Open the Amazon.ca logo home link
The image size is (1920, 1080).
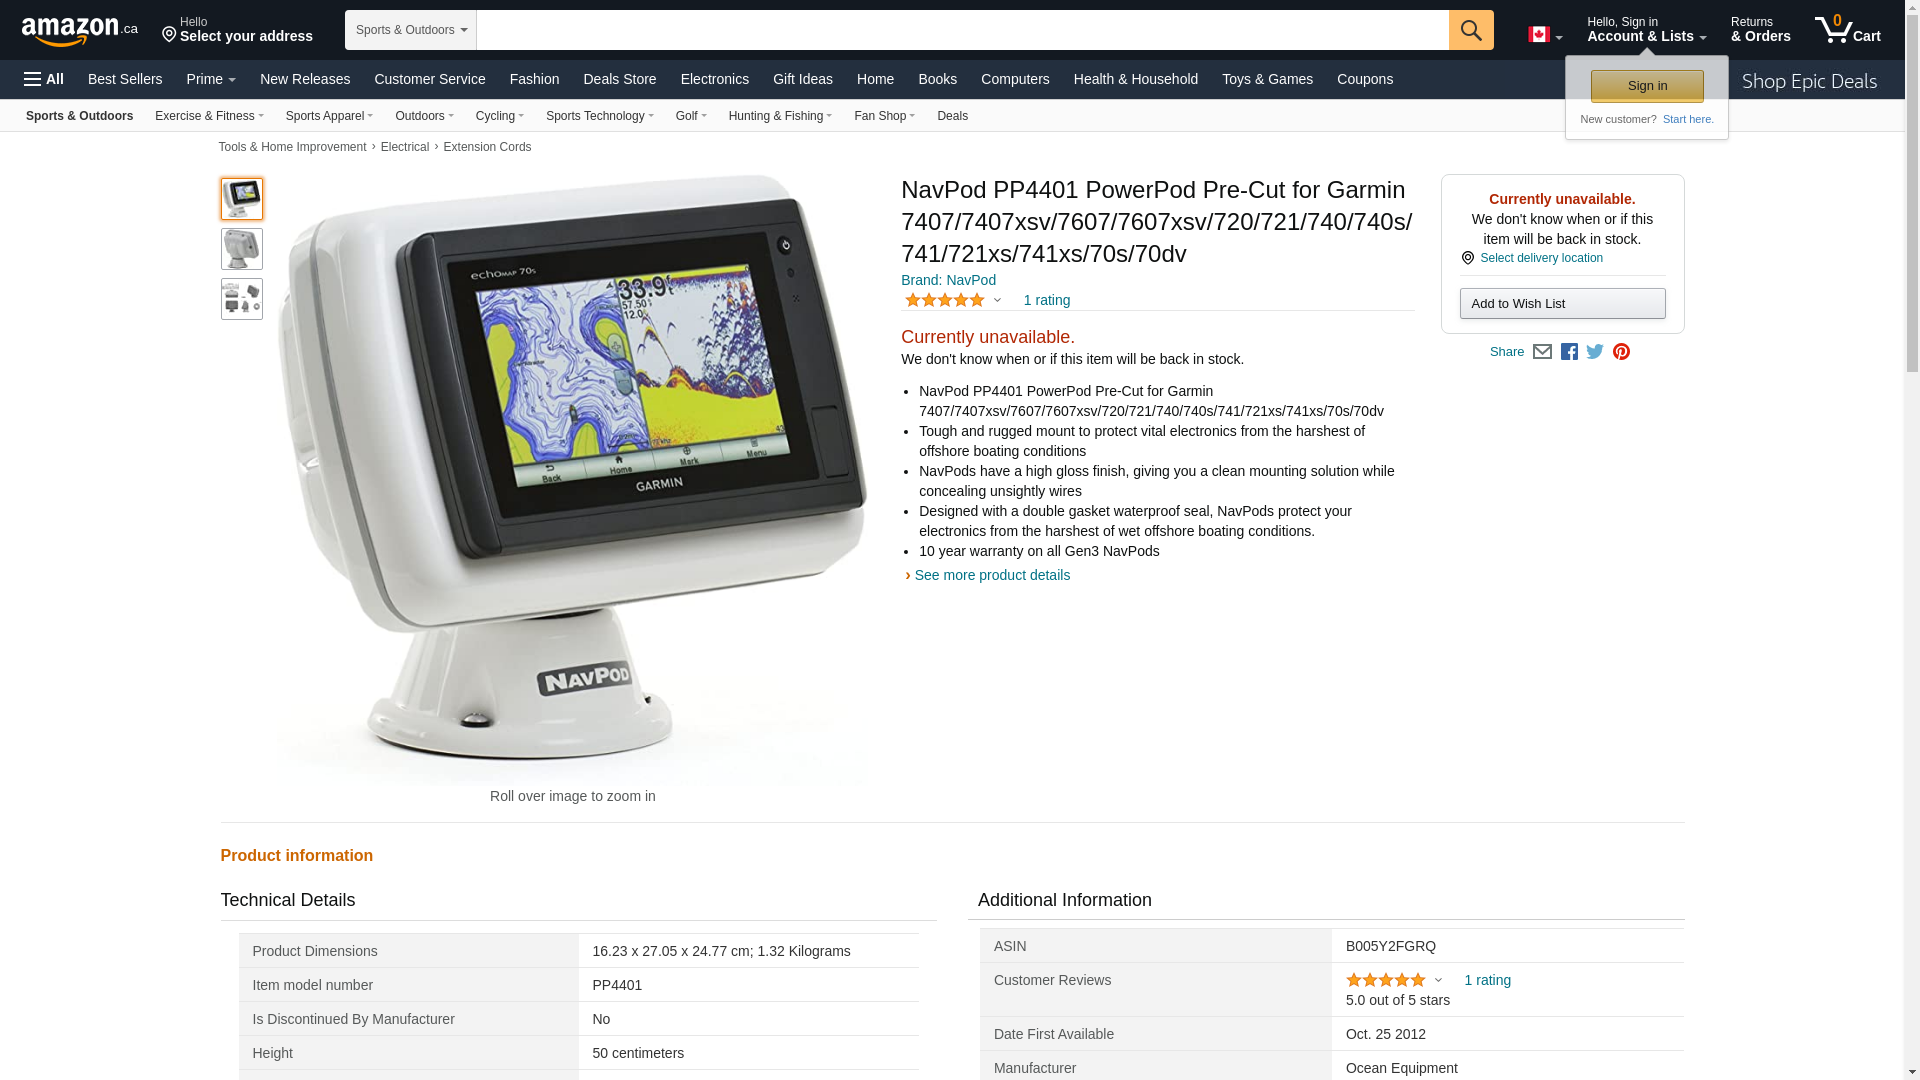(x=80, y=31)
